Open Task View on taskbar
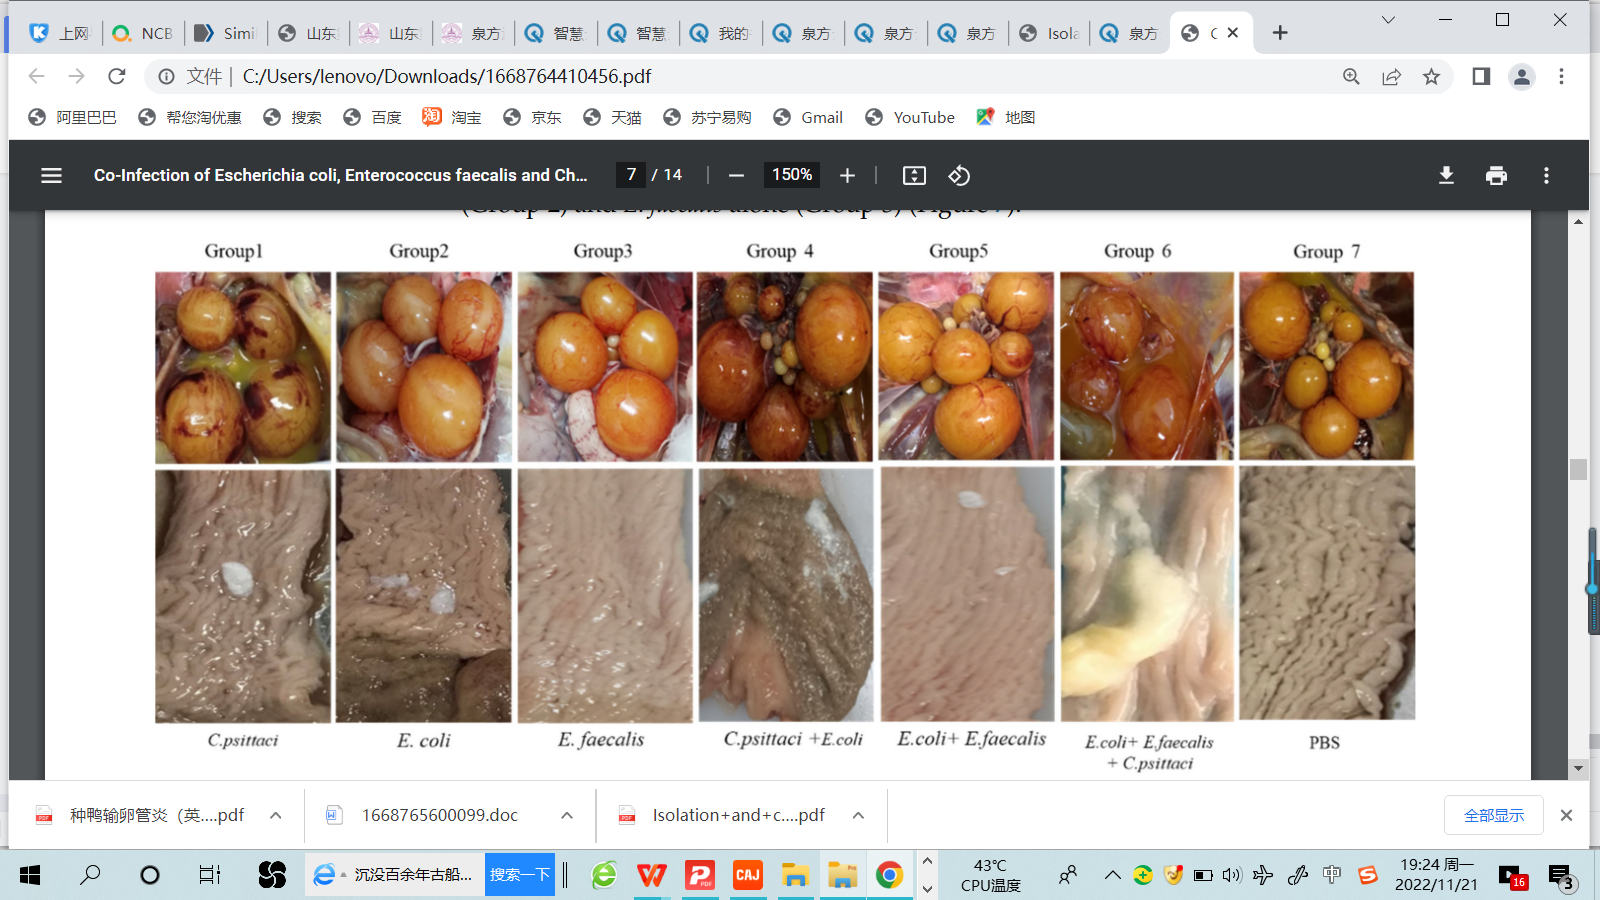Image resolution: width=1600 pixels, height=900 pixels. pyautogui.click(x=209, y=875)
